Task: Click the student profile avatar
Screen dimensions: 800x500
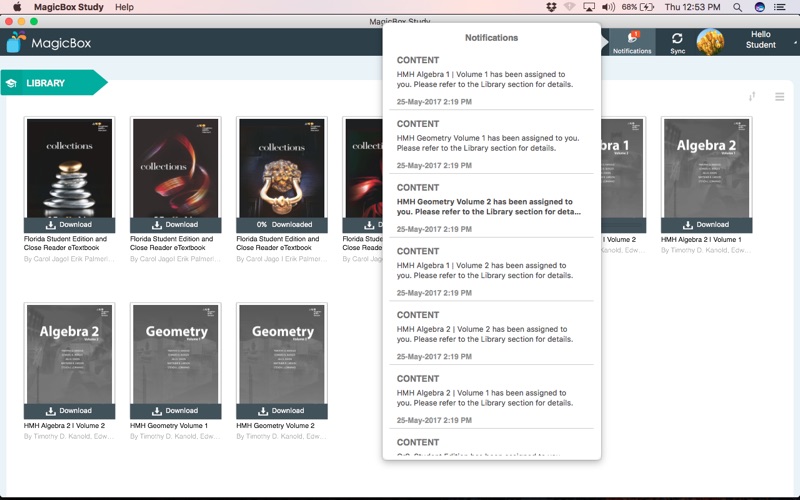Action: pos(710,41)
